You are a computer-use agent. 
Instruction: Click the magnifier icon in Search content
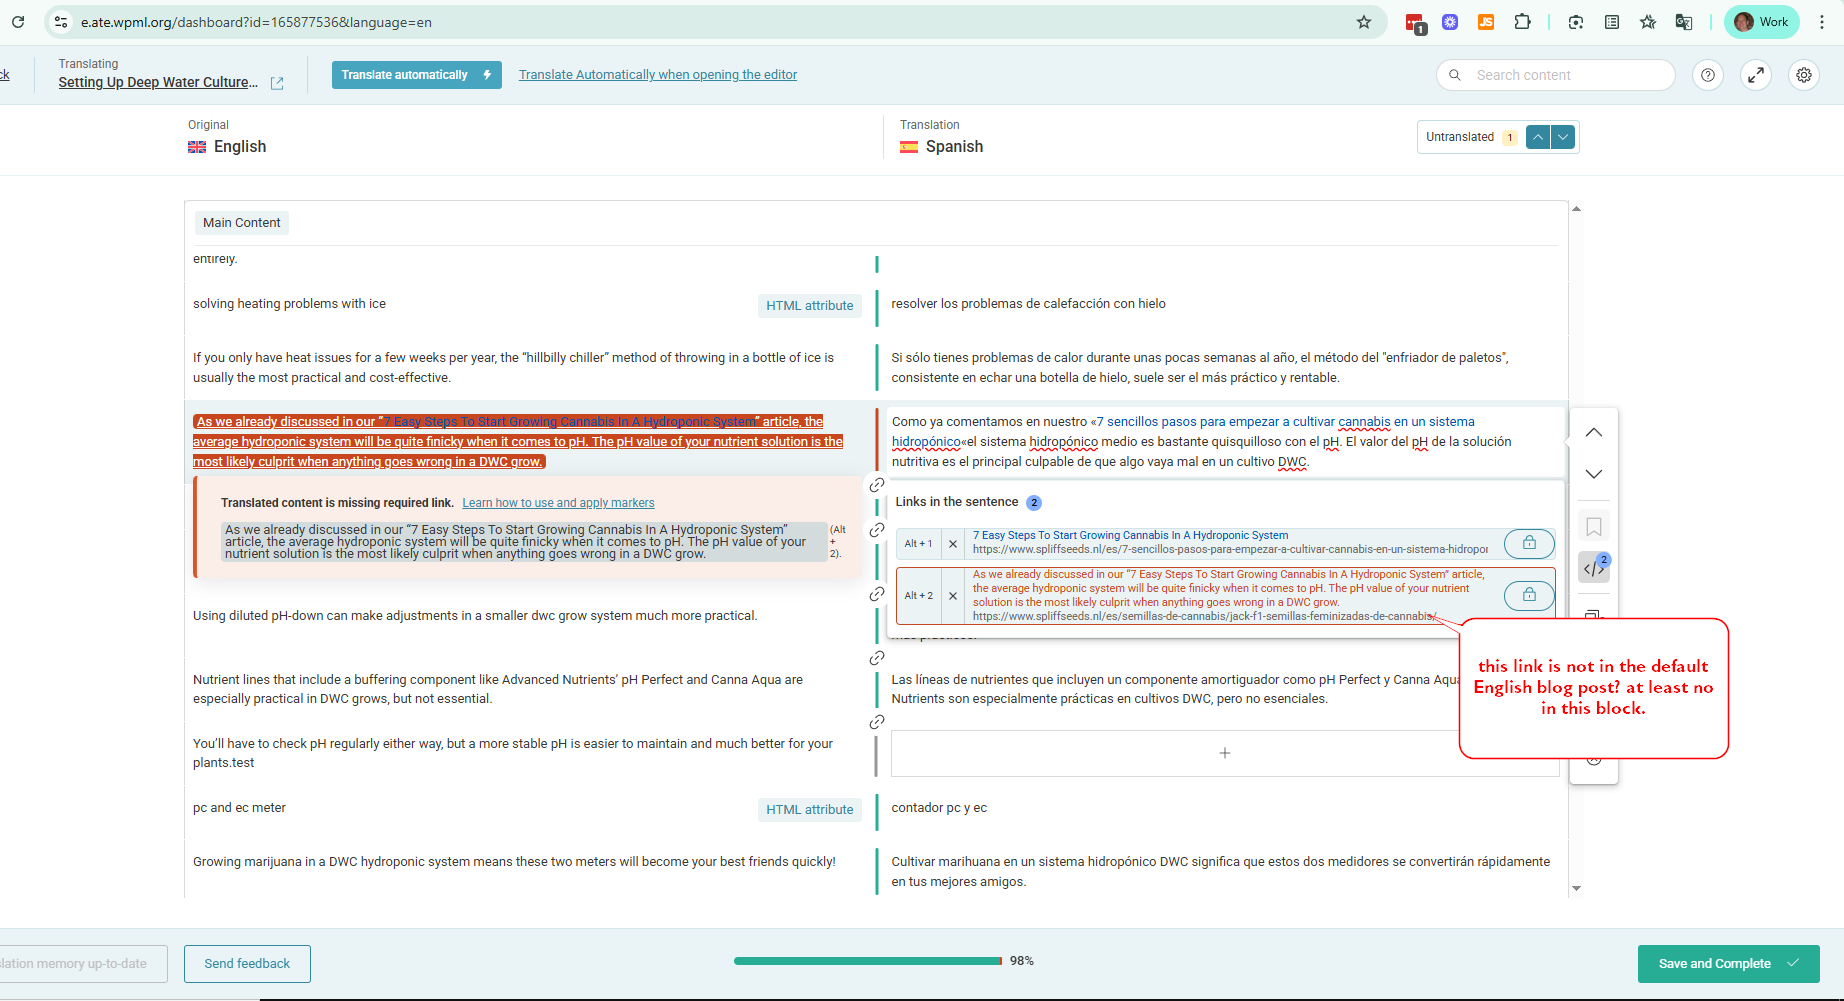pos(1455,75)
